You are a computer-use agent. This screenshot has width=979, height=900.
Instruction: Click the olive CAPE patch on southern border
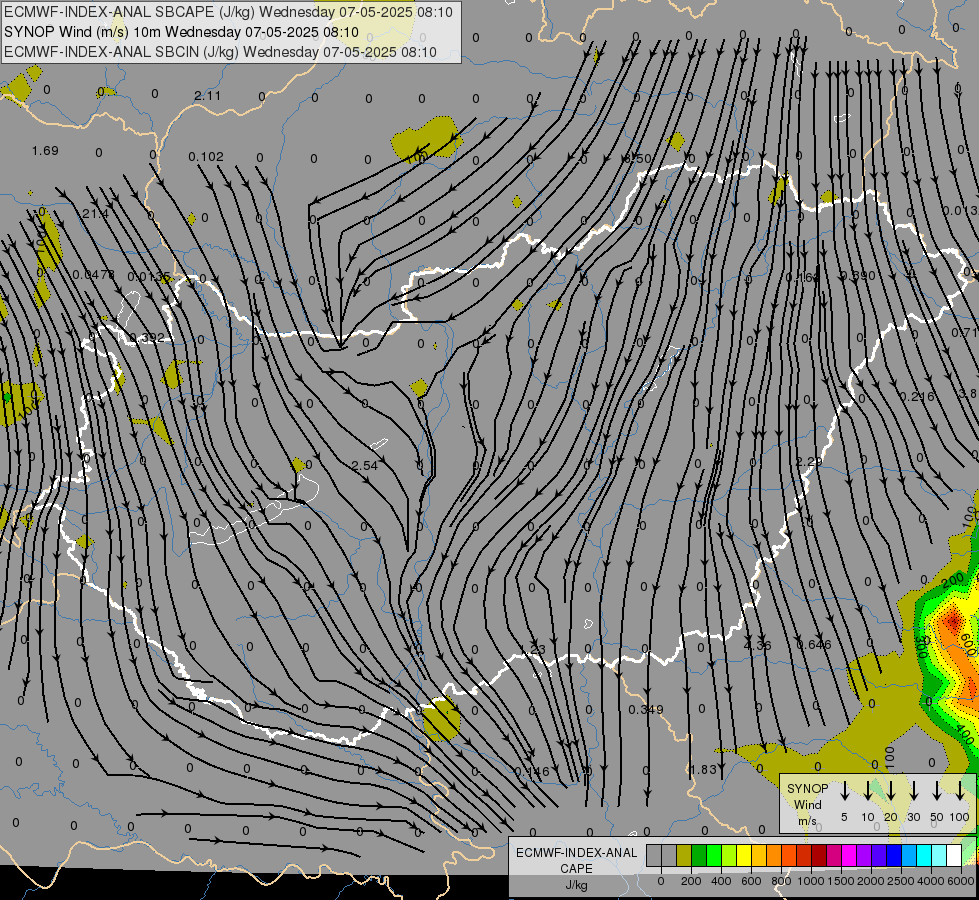pyautogui.click(x=441, y=720)
